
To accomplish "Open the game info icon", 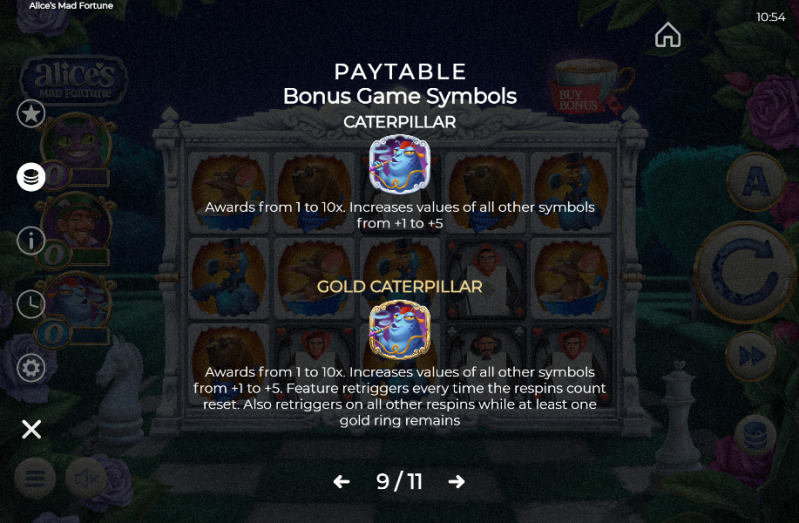I will coord(31,241).
